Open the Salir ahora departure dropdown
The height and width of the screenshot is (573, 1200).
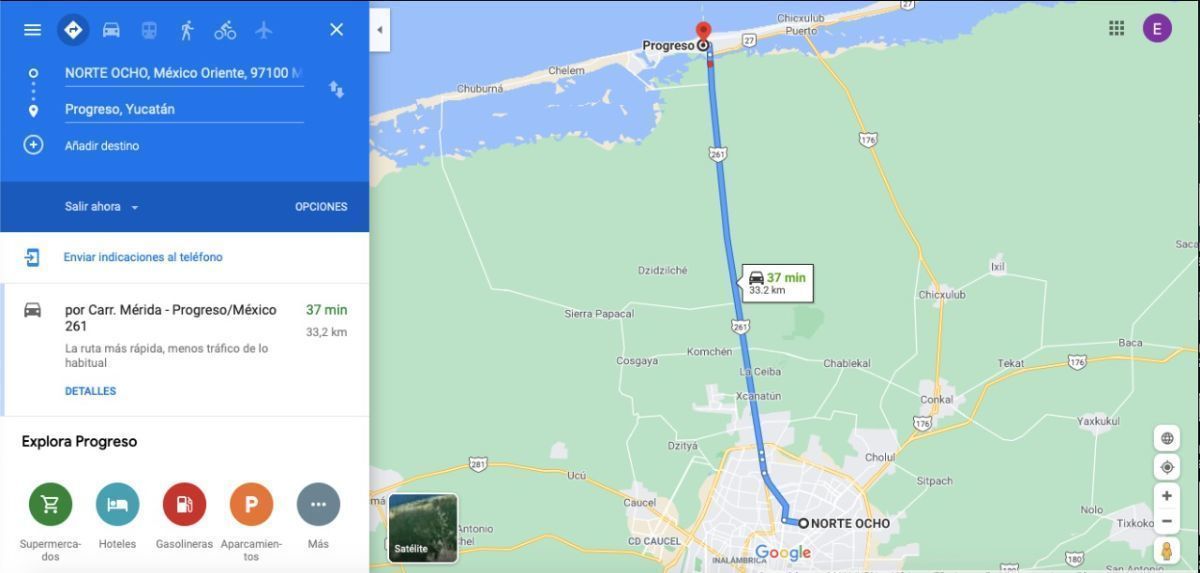(102, 207)
